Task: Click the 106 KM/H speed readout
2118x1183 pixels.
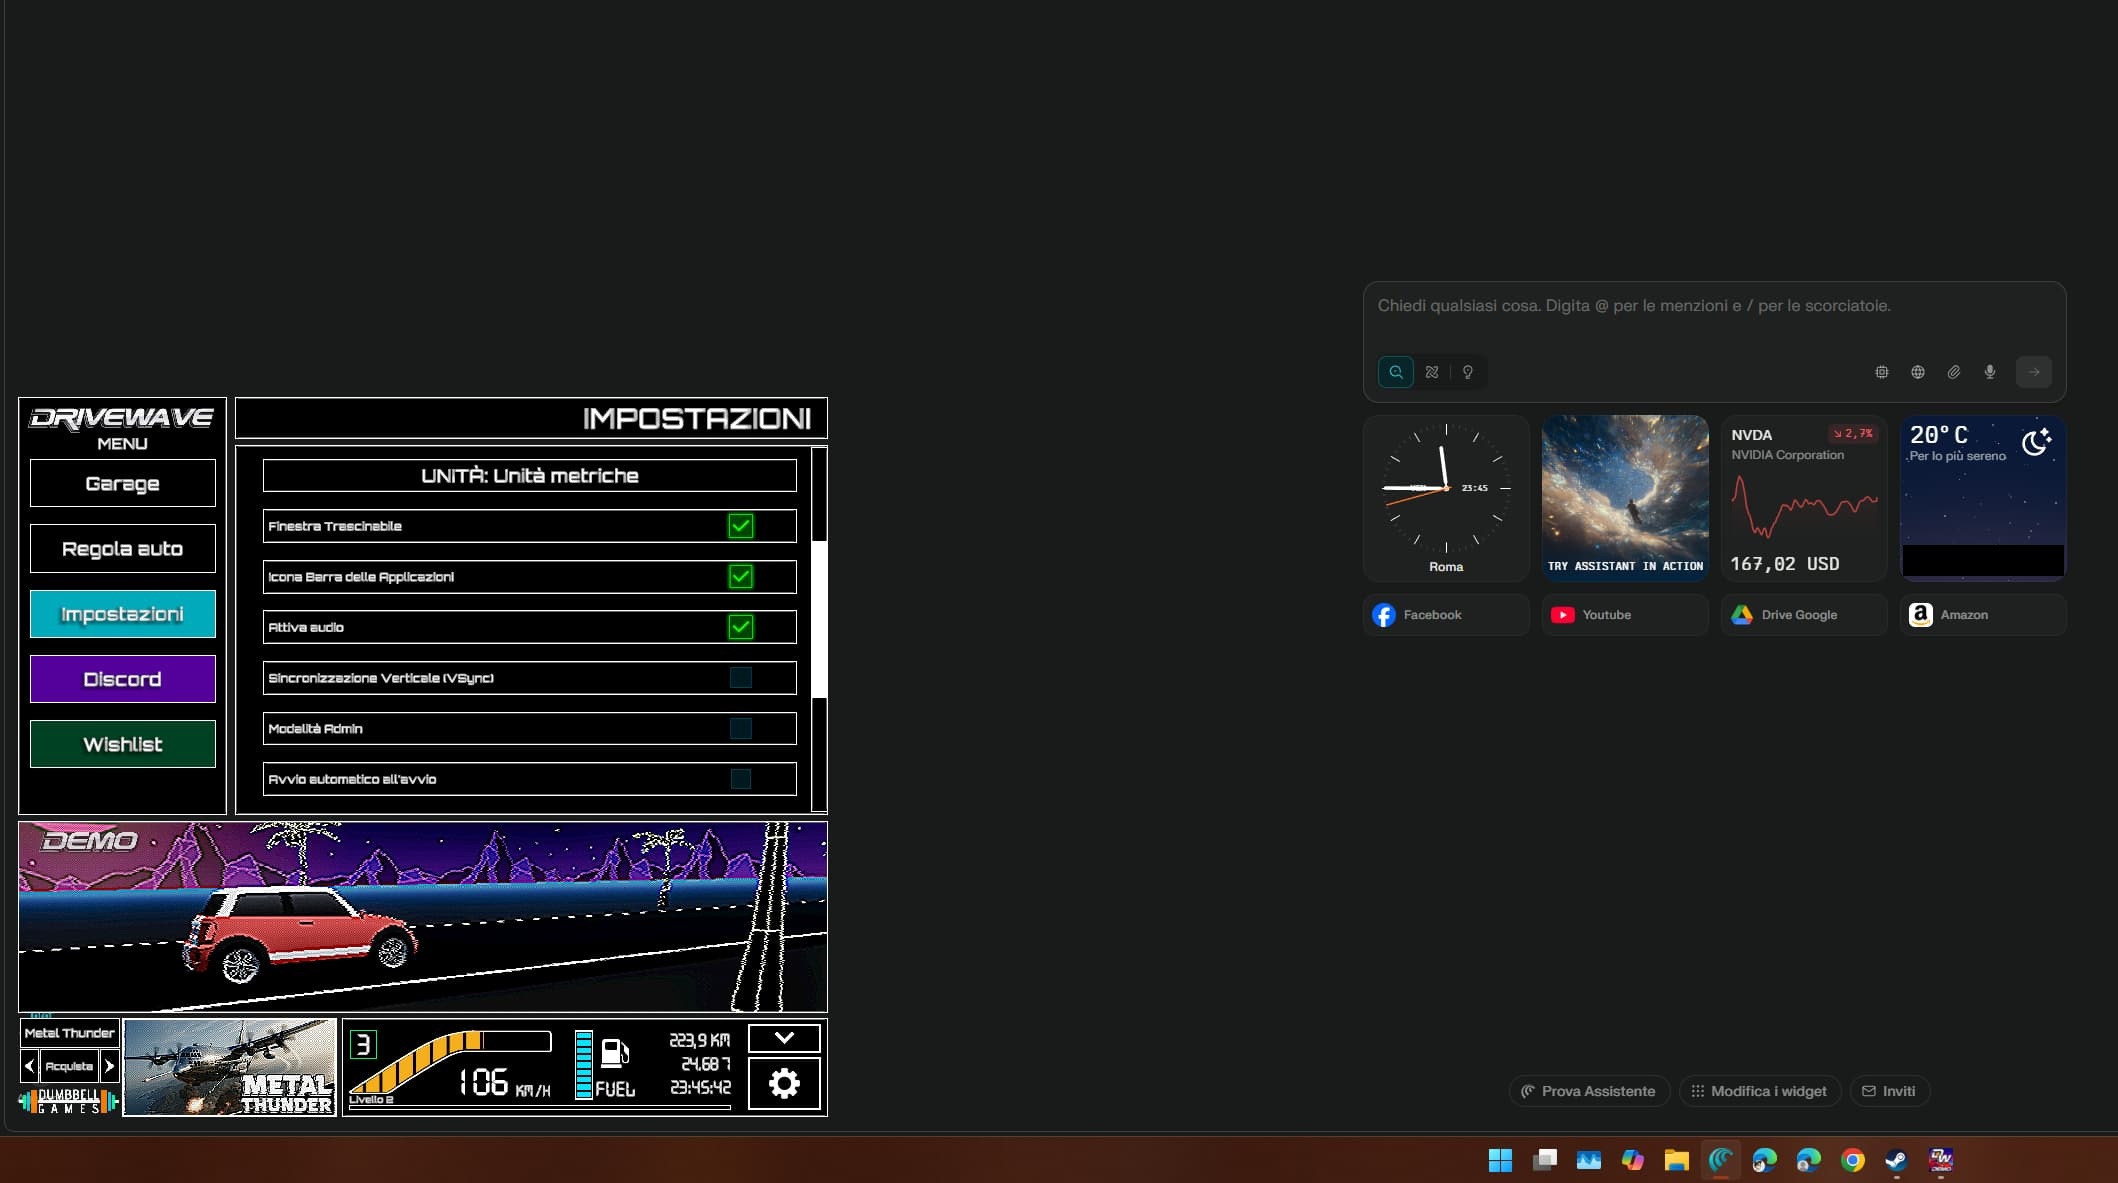Action: tap(504, 1082)
